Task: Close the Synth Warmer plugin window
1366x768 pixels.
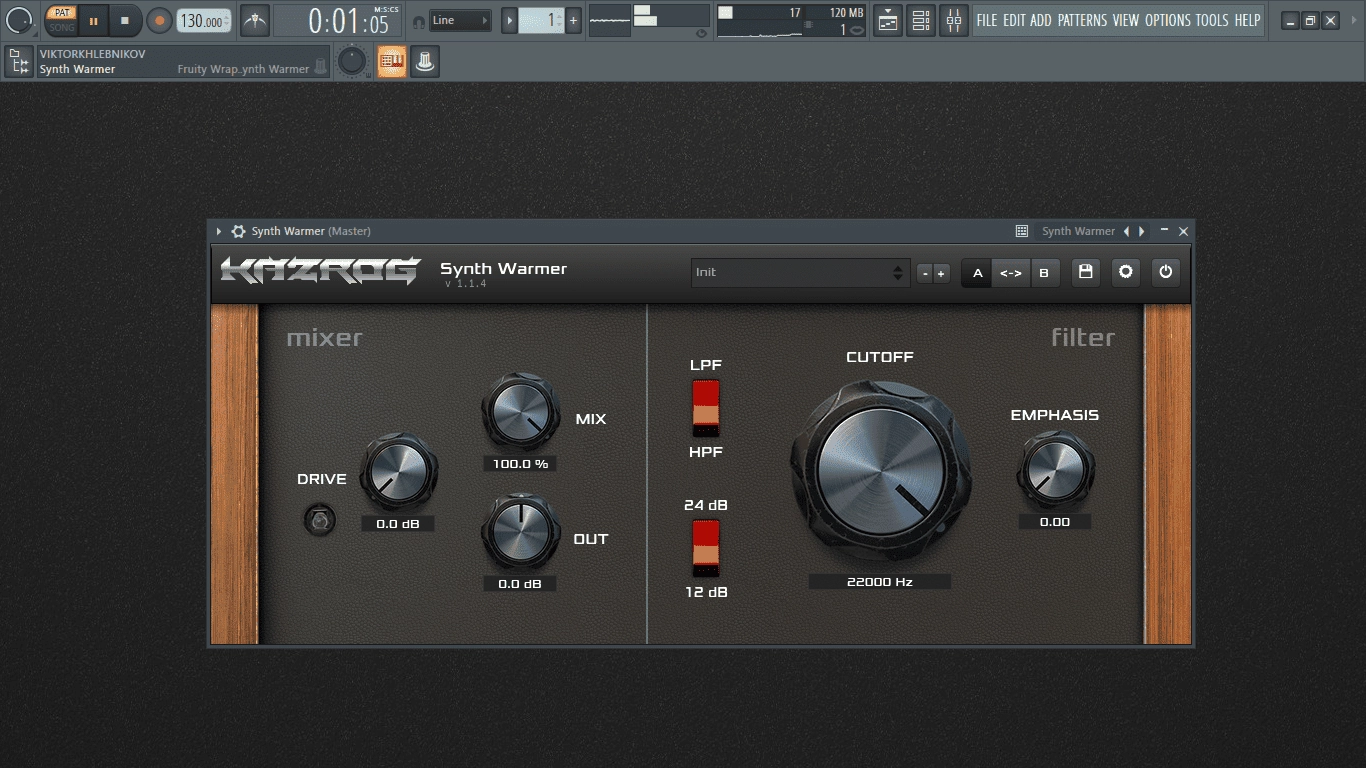Action: coord(1183,231)
